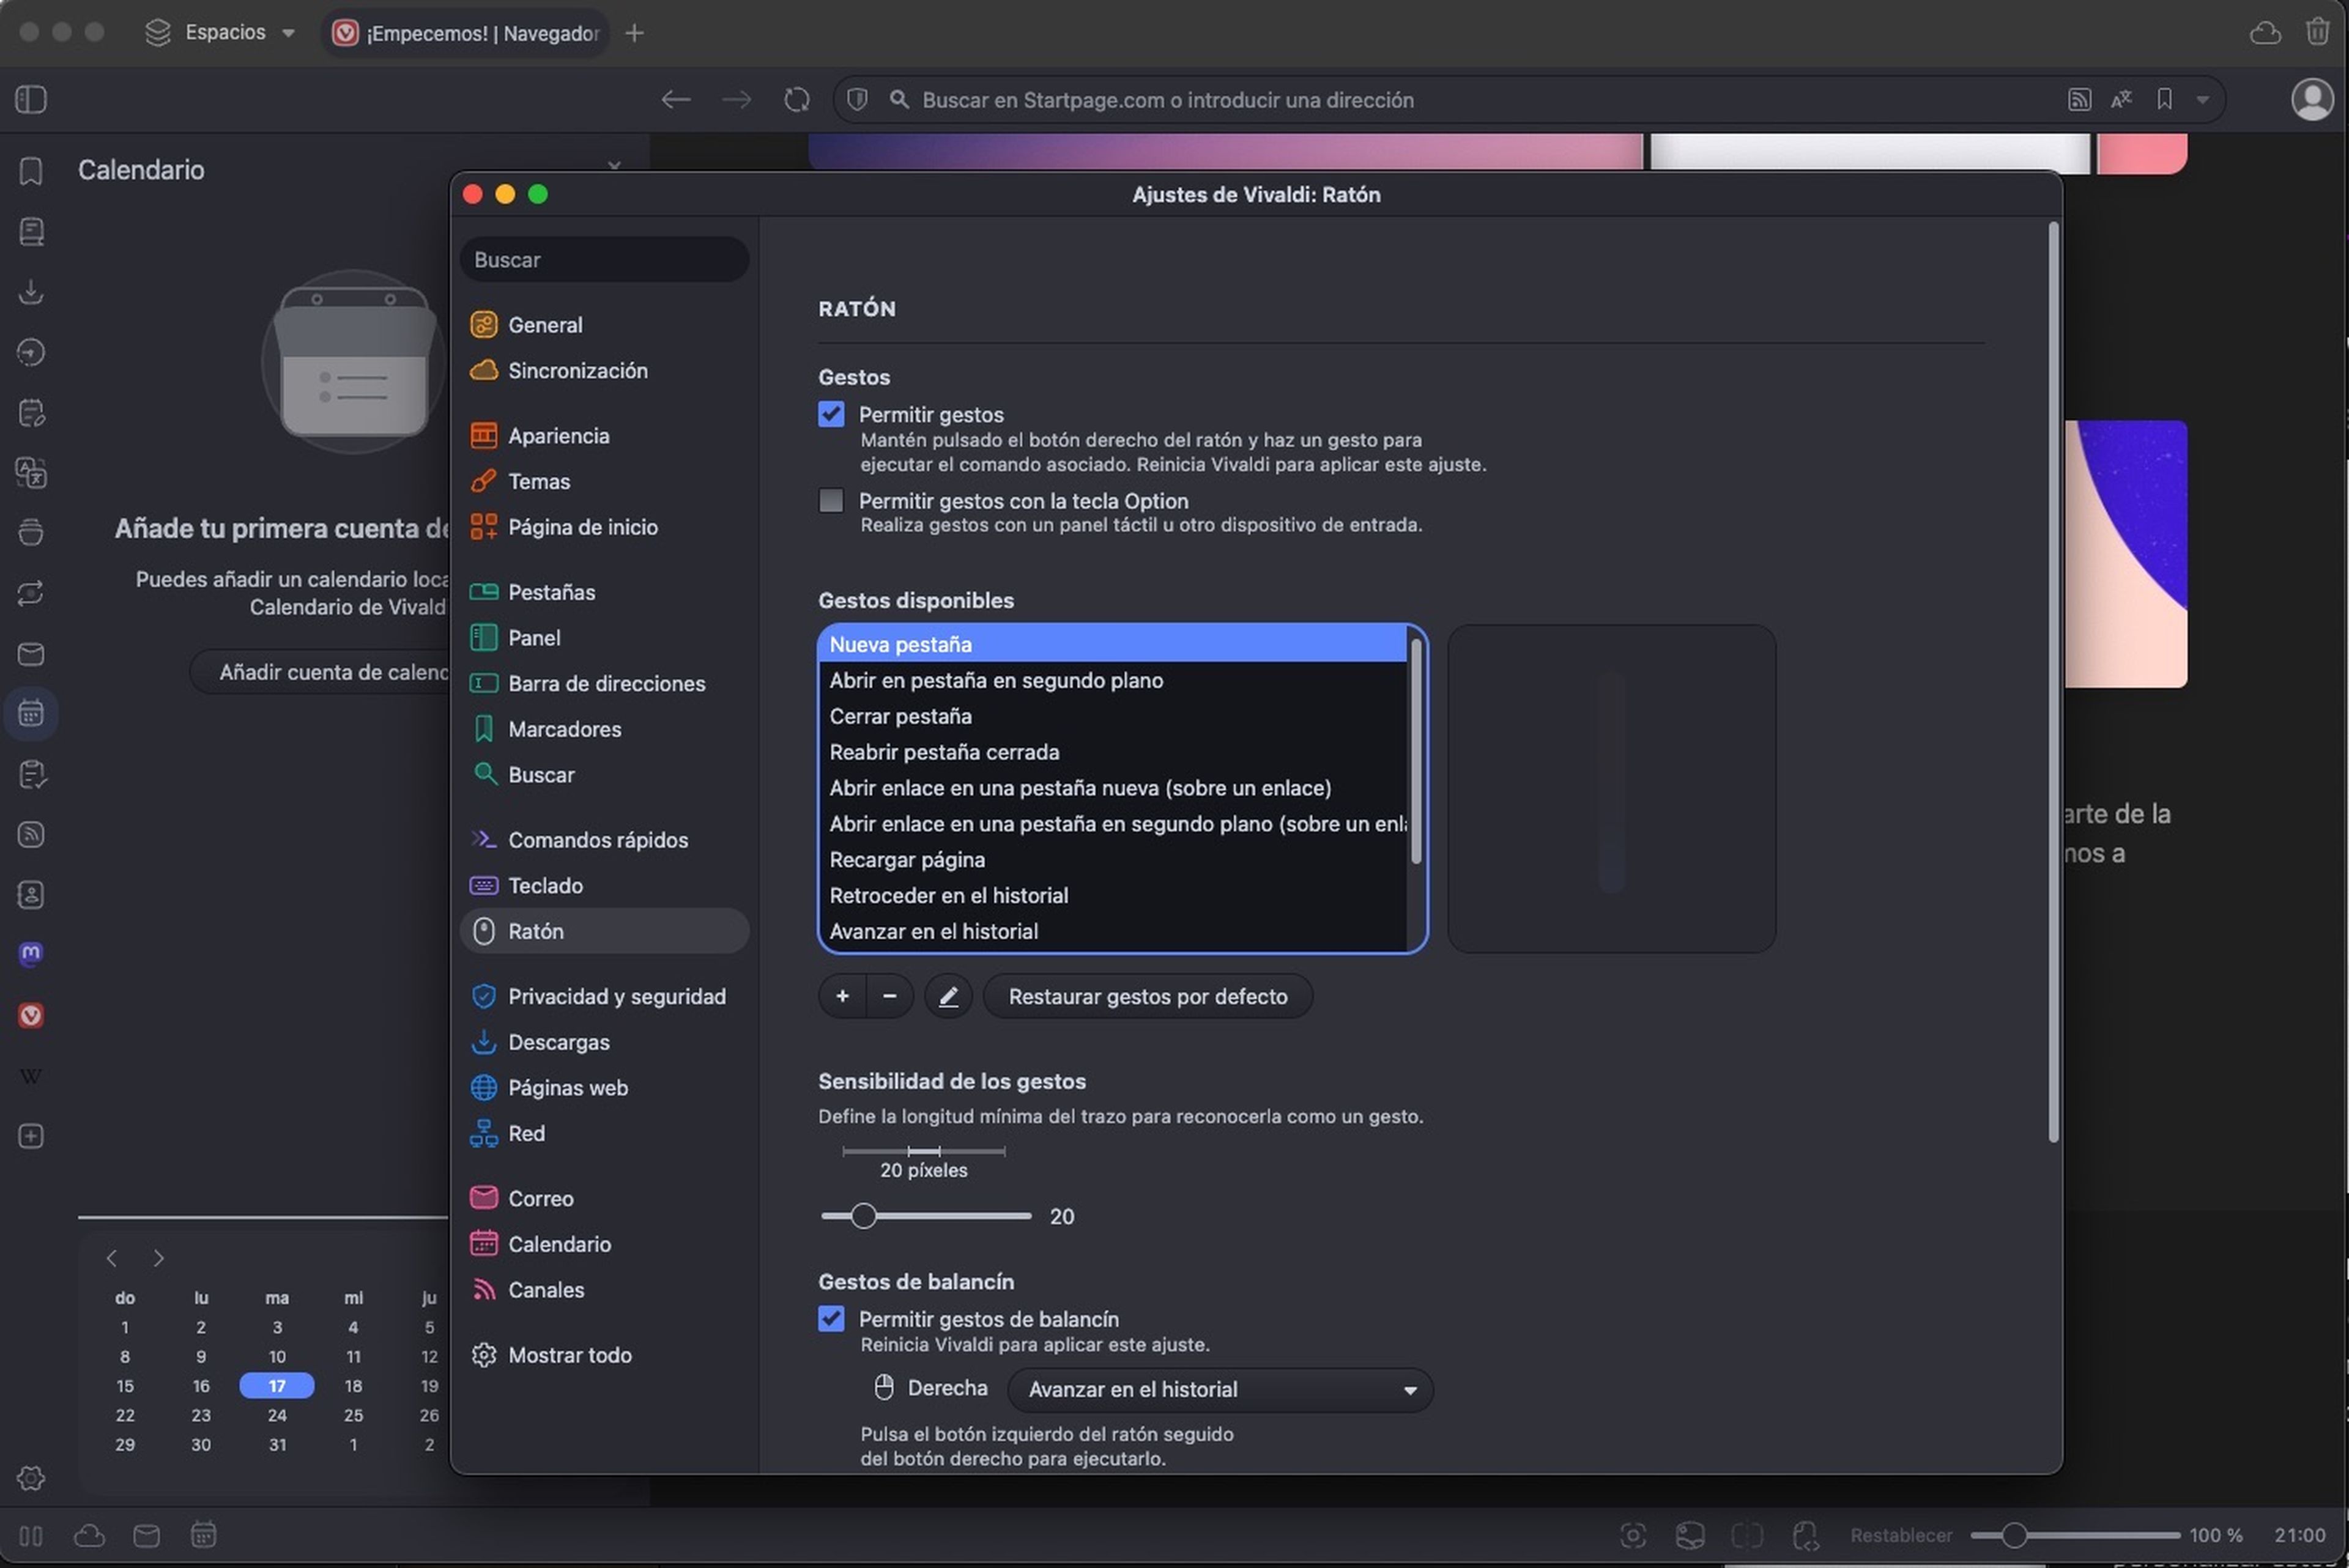
Task: Click the settings search field Buscar
Action: point(604,260)
